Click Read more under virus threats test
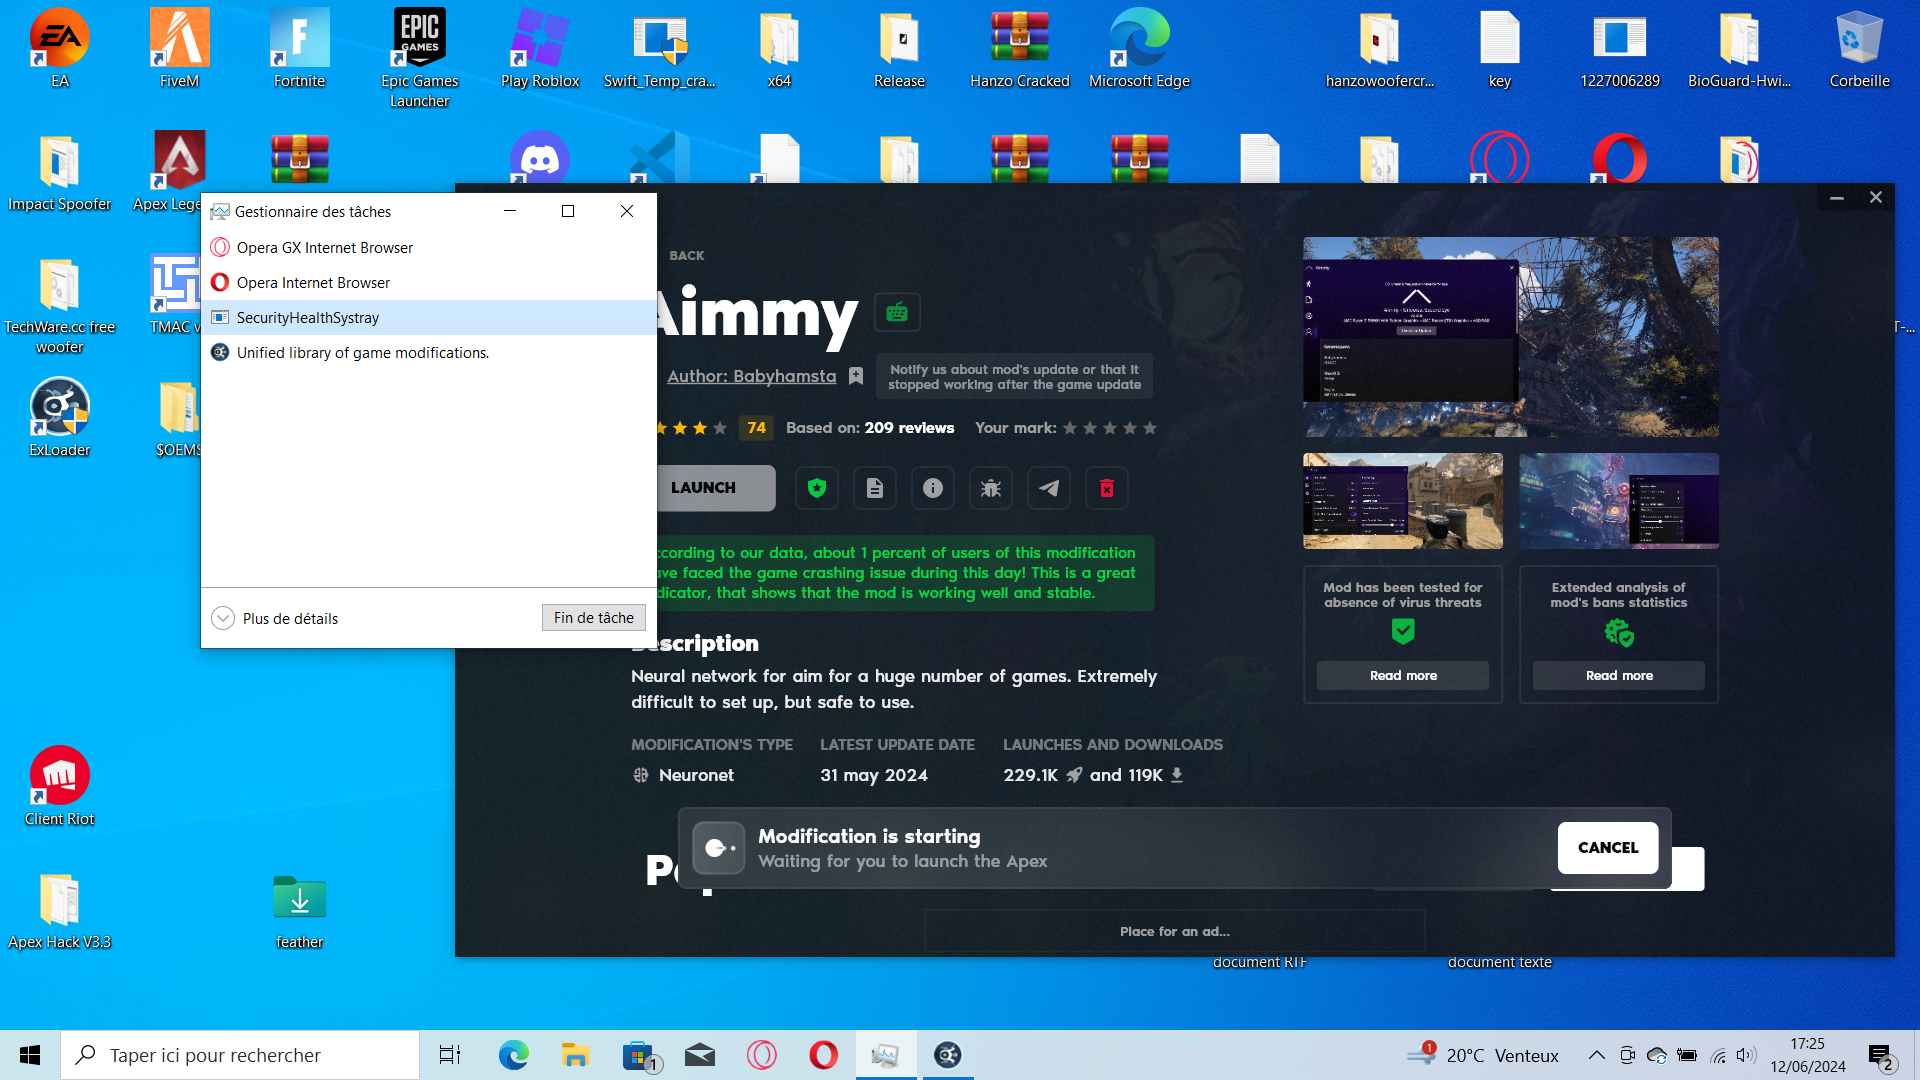The image size is (1920, 1080). pos(1402,675)
